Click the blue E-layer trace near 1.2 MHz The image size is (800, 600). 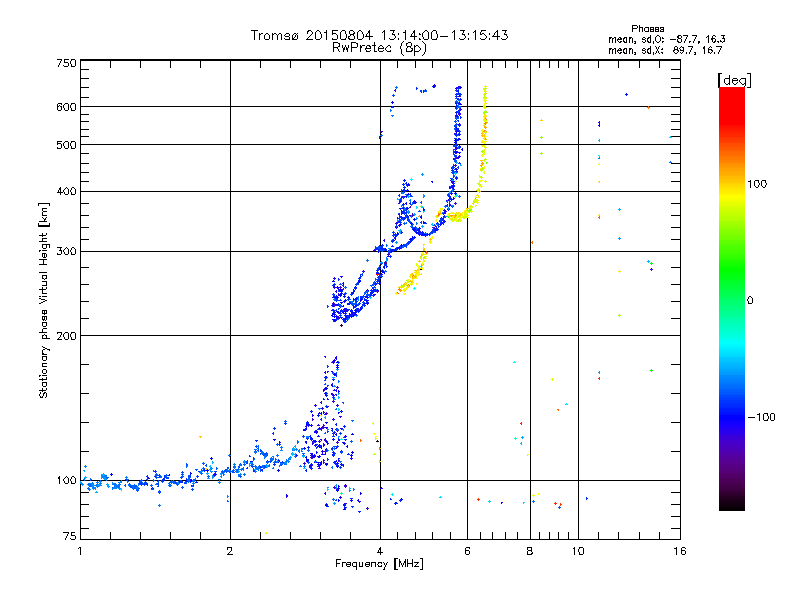(x=112, y=483)
